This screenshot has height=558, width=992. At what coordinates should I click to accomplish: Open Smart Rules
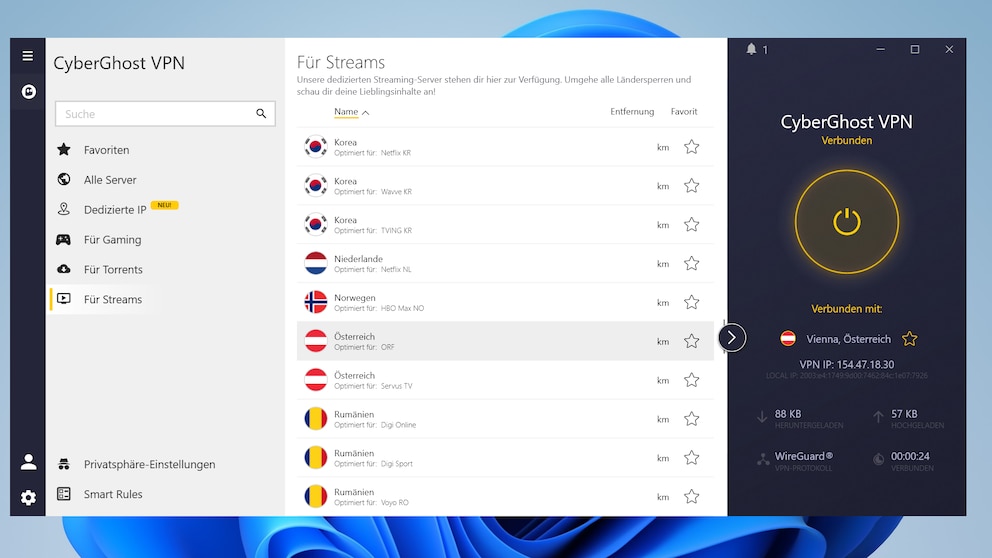[113, 494]
